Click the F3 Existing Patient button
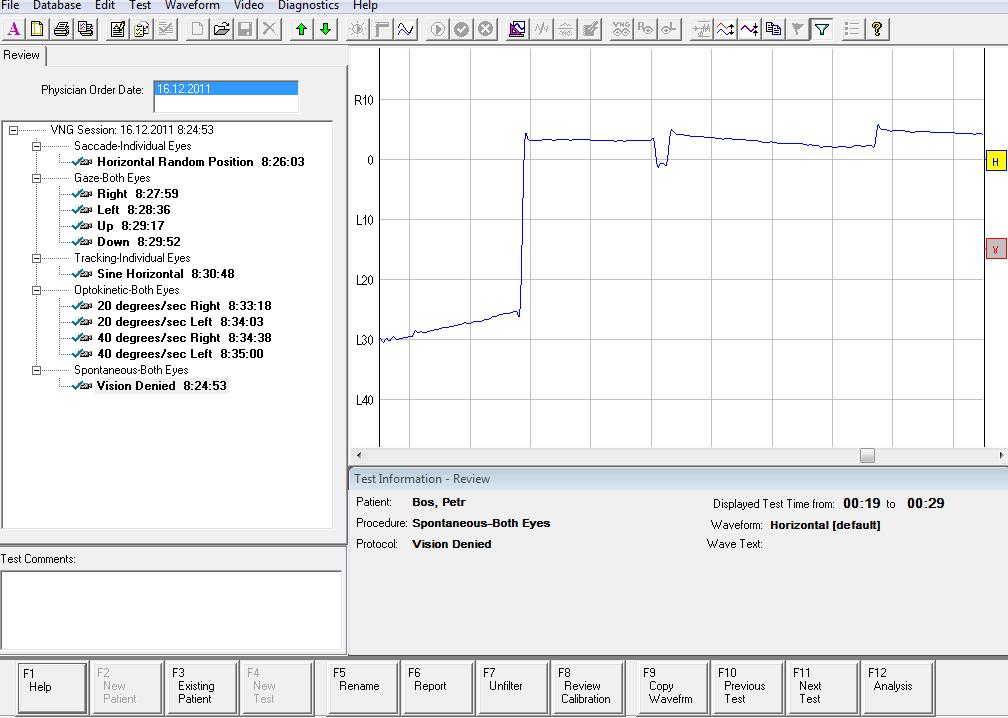Image resolution: width=1008 pixels, height=718 pixels. coord(201,688)
